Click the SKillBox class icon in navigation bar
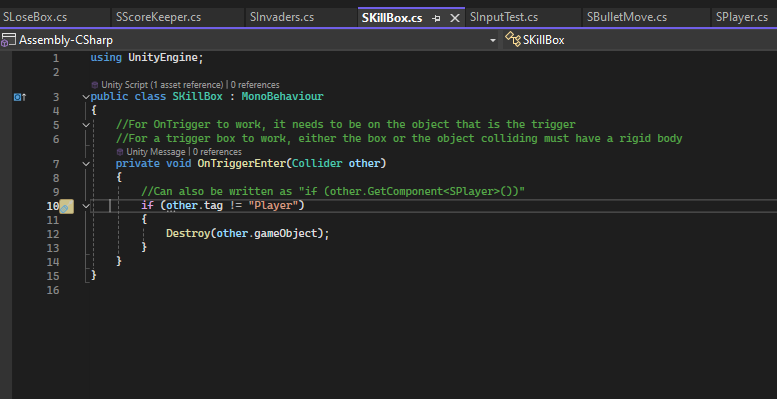Screen dimensions: 777x399 513,40
